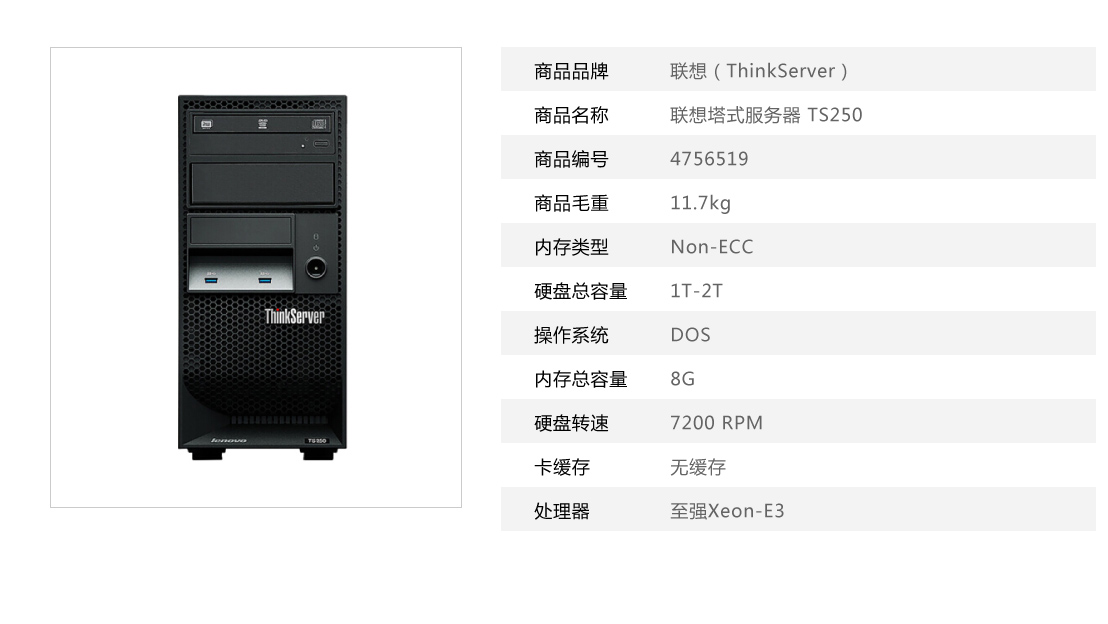Viewport: 1108px width, 624px height.
Task: Click the round power button on server
Action: point(315,267)
